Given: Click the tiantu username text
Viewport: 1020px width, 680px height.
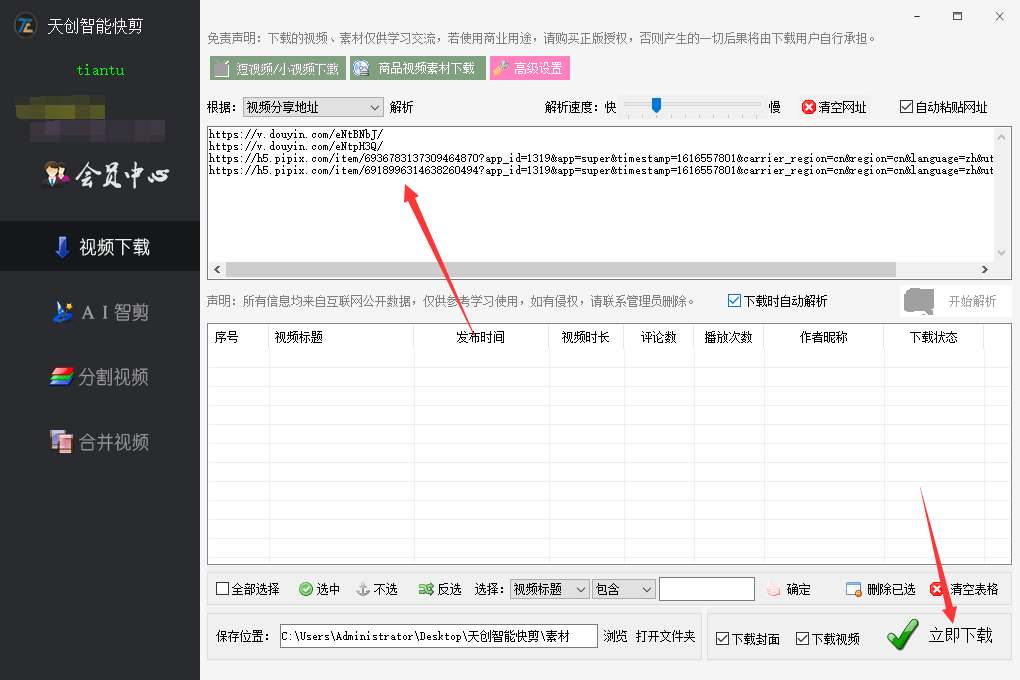Looking at the screenshot, I should point(100,70).
